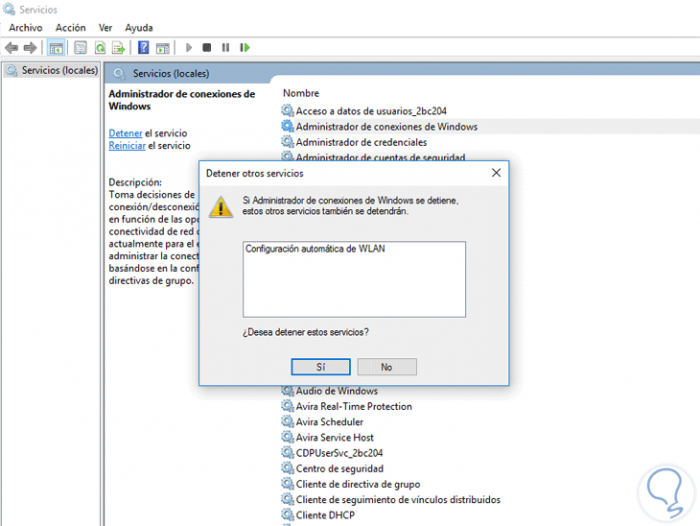Click gear icon beside Audio de Windows
The width and height of the screenshot is (700, 526).
tap(287, 391)
